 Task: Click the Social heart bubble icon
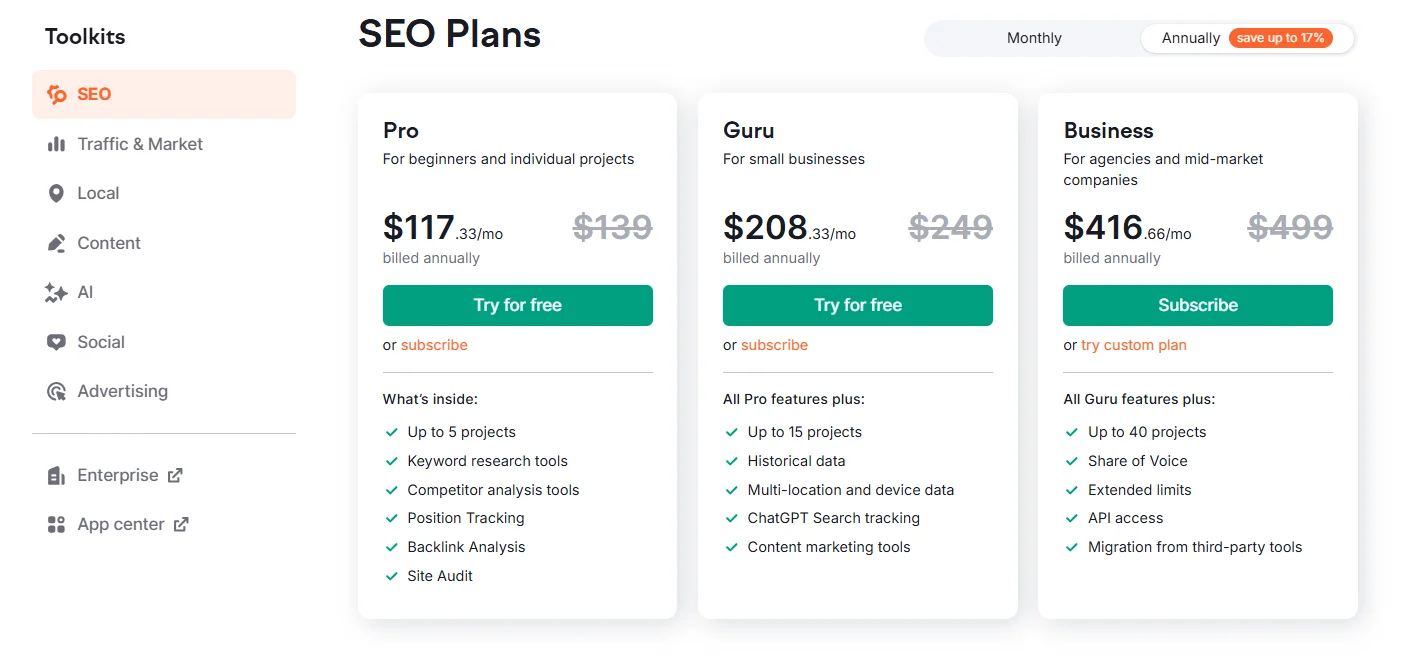click(57, 342)
